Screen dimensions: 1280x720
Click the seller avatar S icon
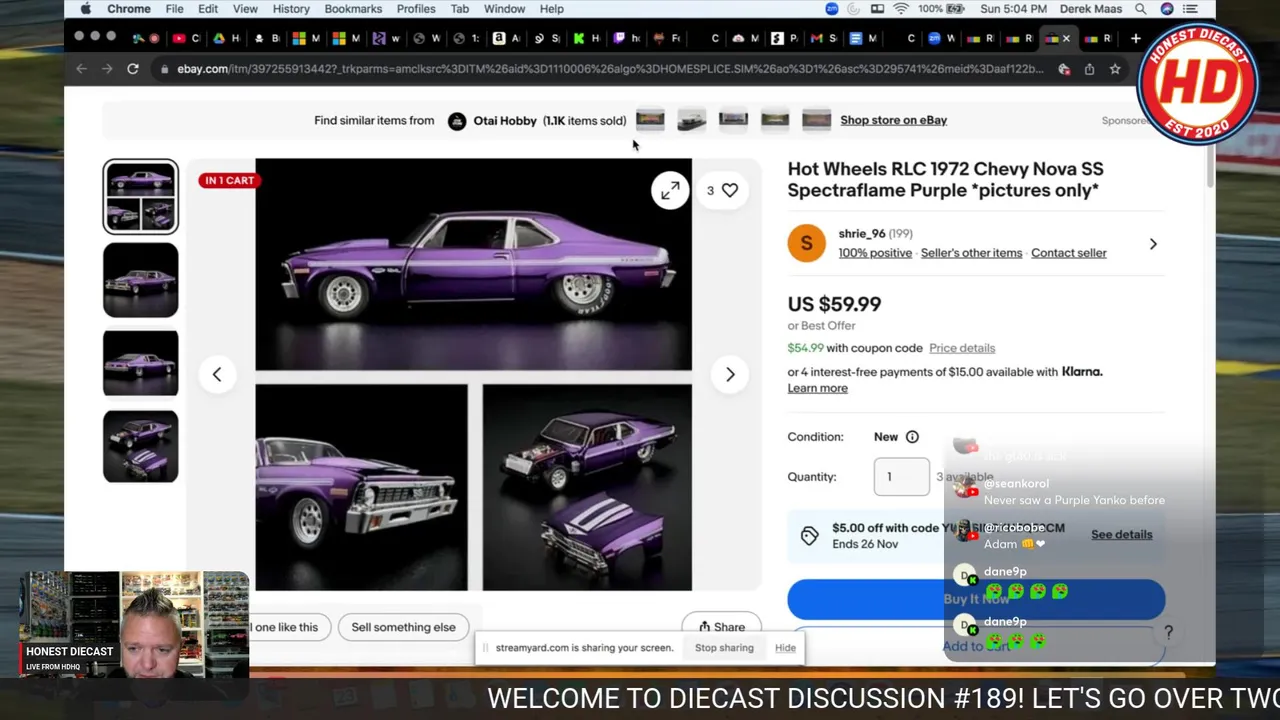coord(806,243)
